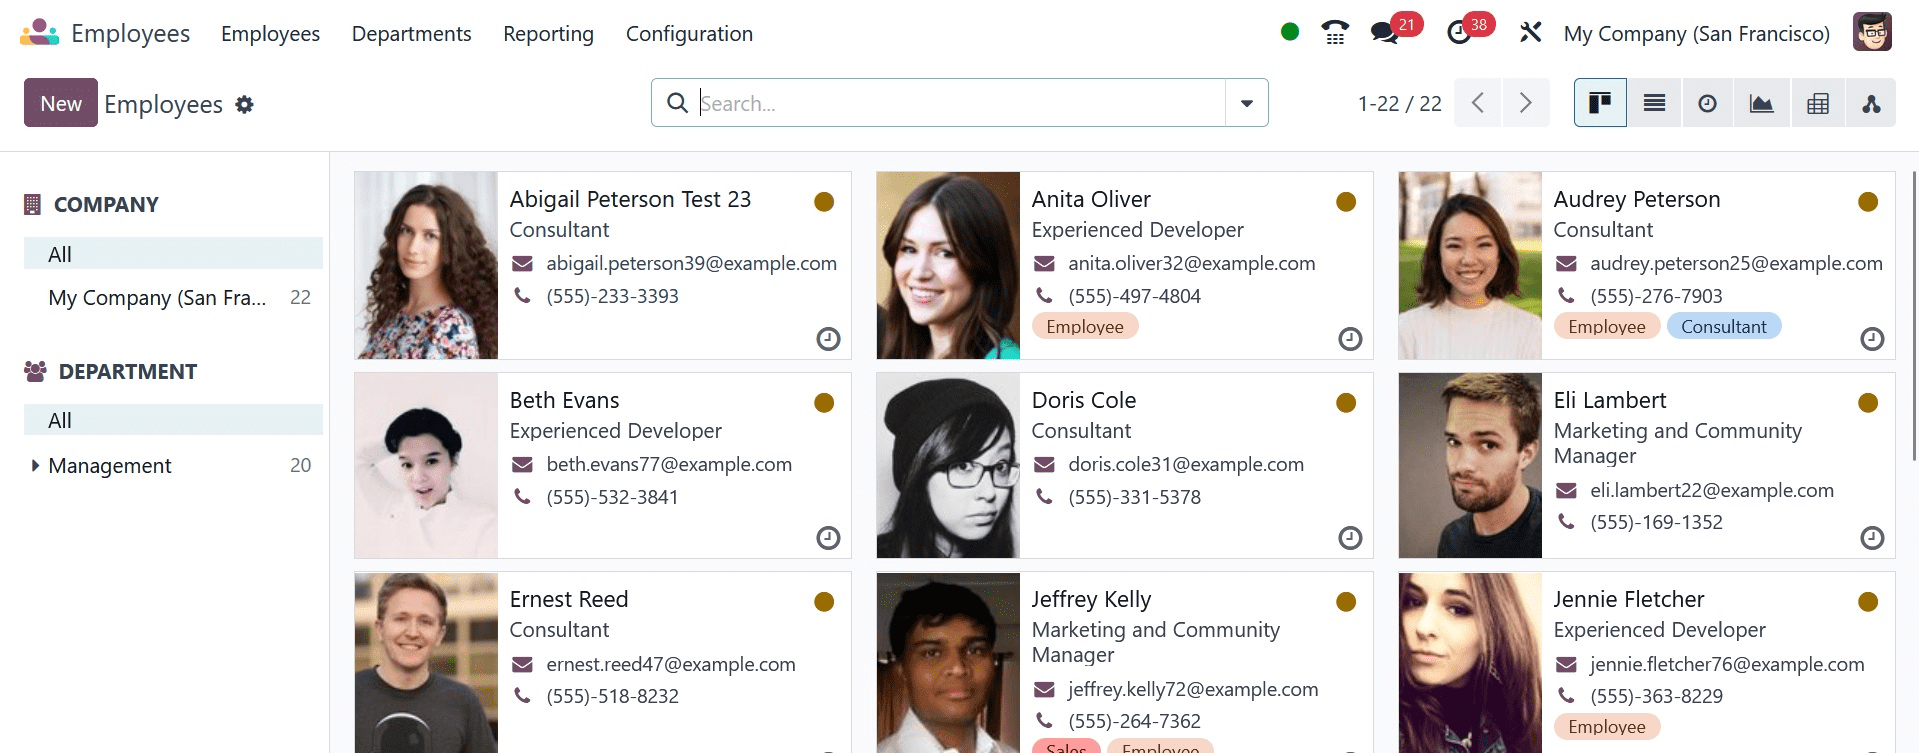Click email abigail.peterson39@example.com
Viewport: 1919px width, 753px height.
pos(691,264)
